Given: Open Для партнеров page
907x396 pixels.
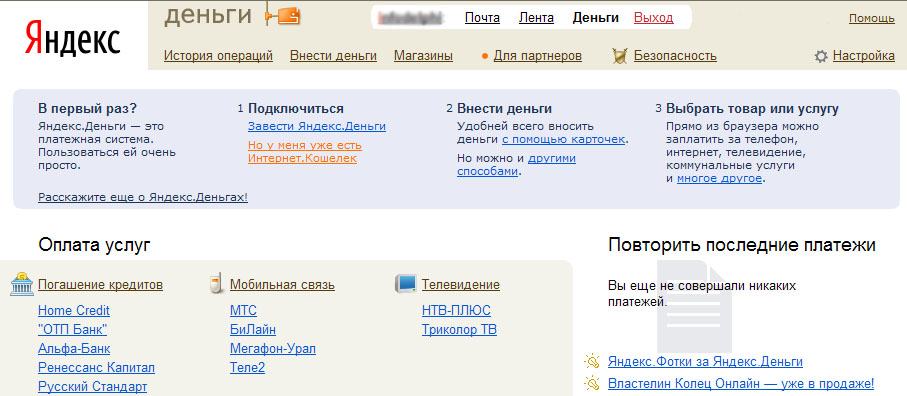Looking at the screenshot, I should click(538, 56).
